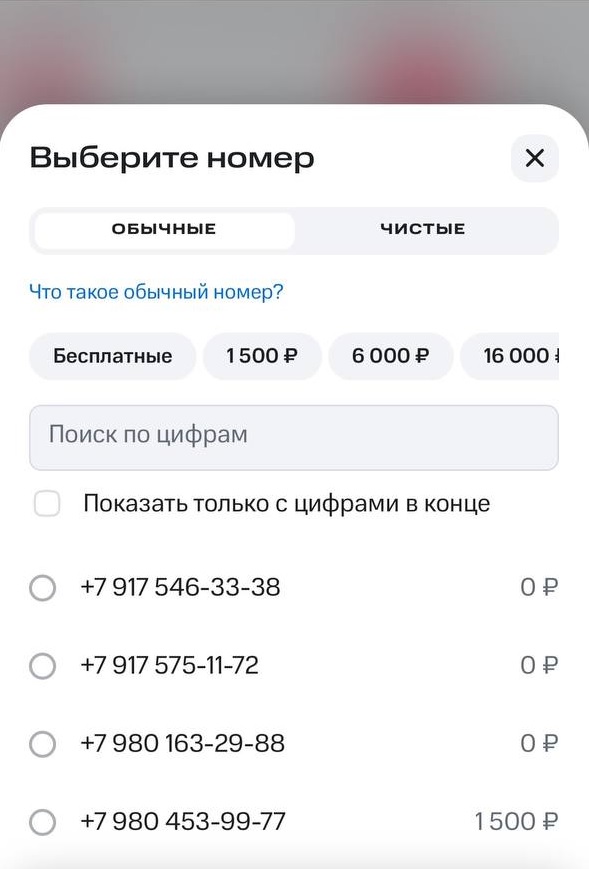
Task: Apply the 6 000 ₽ price filter
Action: 390,356
